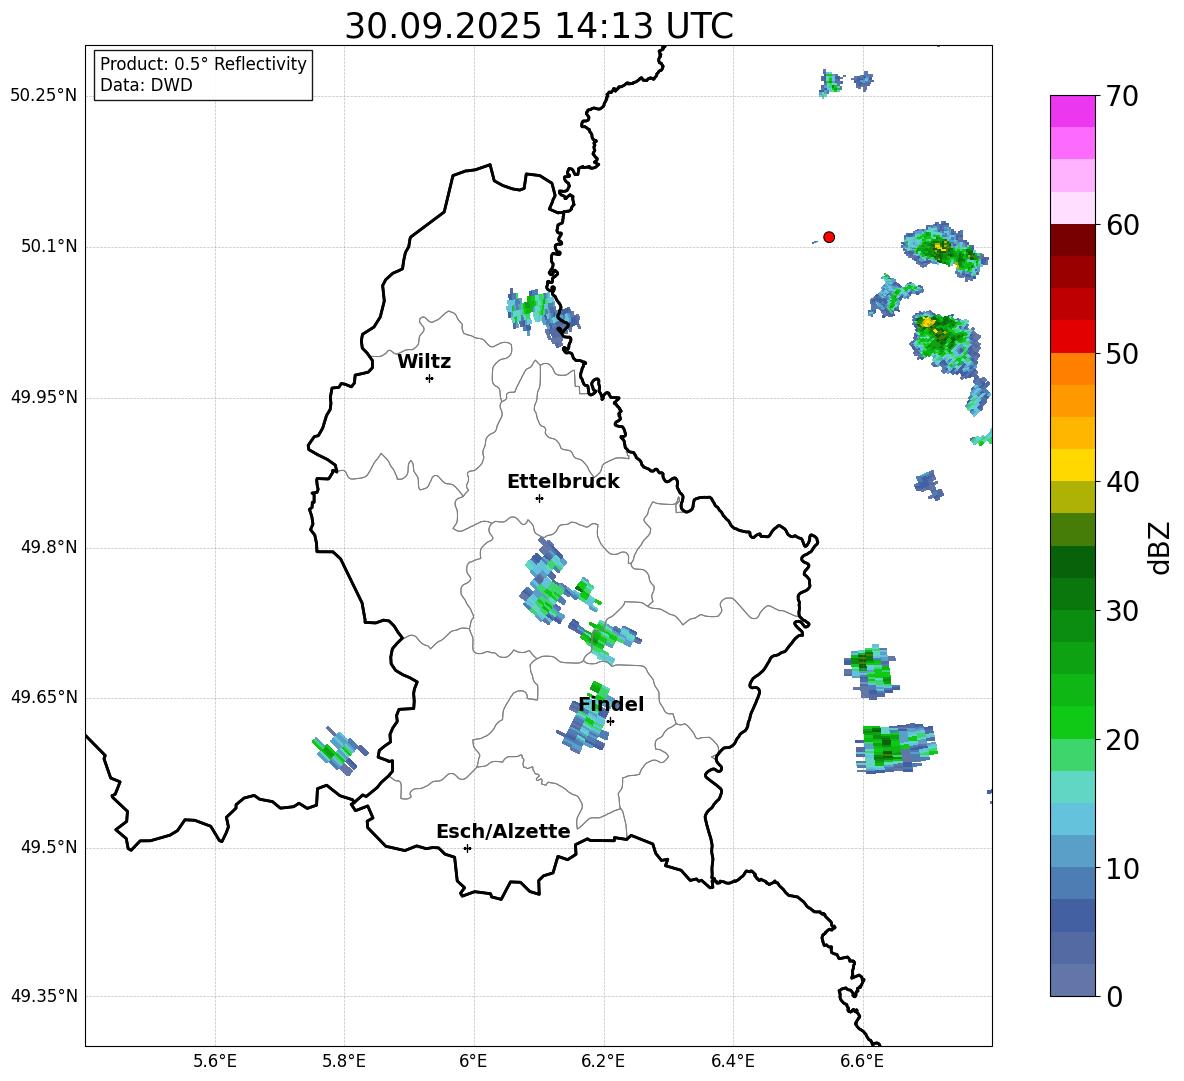Click the colorbar tick label 40
Screen dimensions: 1184x1081
[x=1122, y=482]
